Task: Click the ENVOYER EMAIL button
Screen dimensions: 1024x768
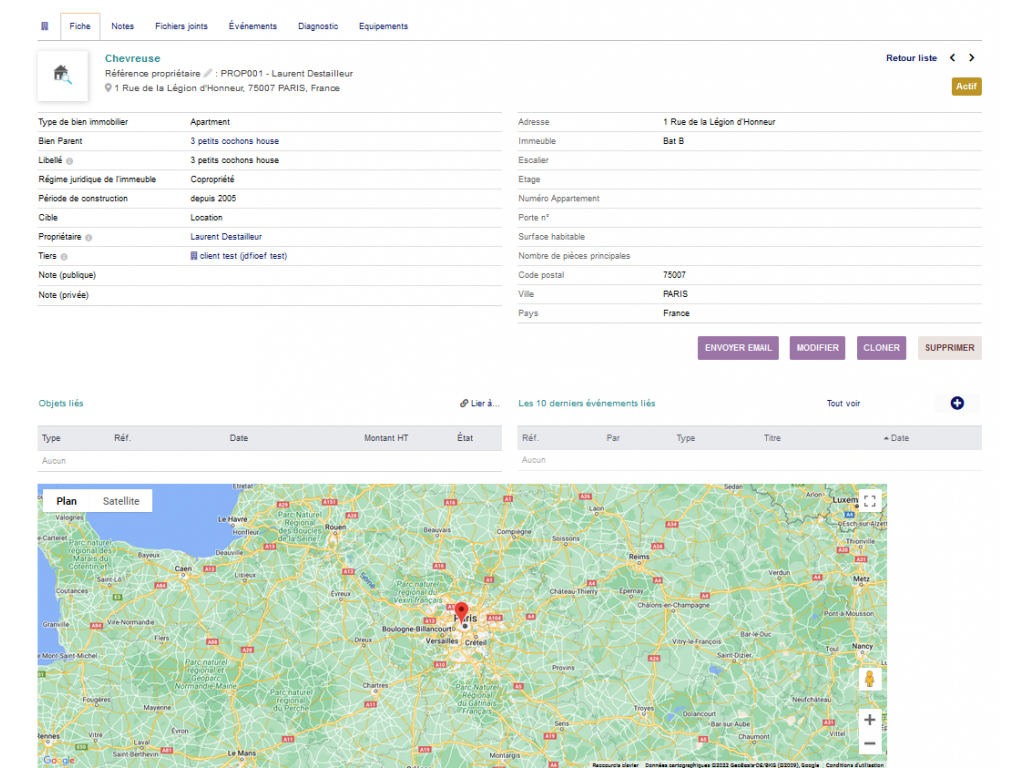Action: [738, 348]
